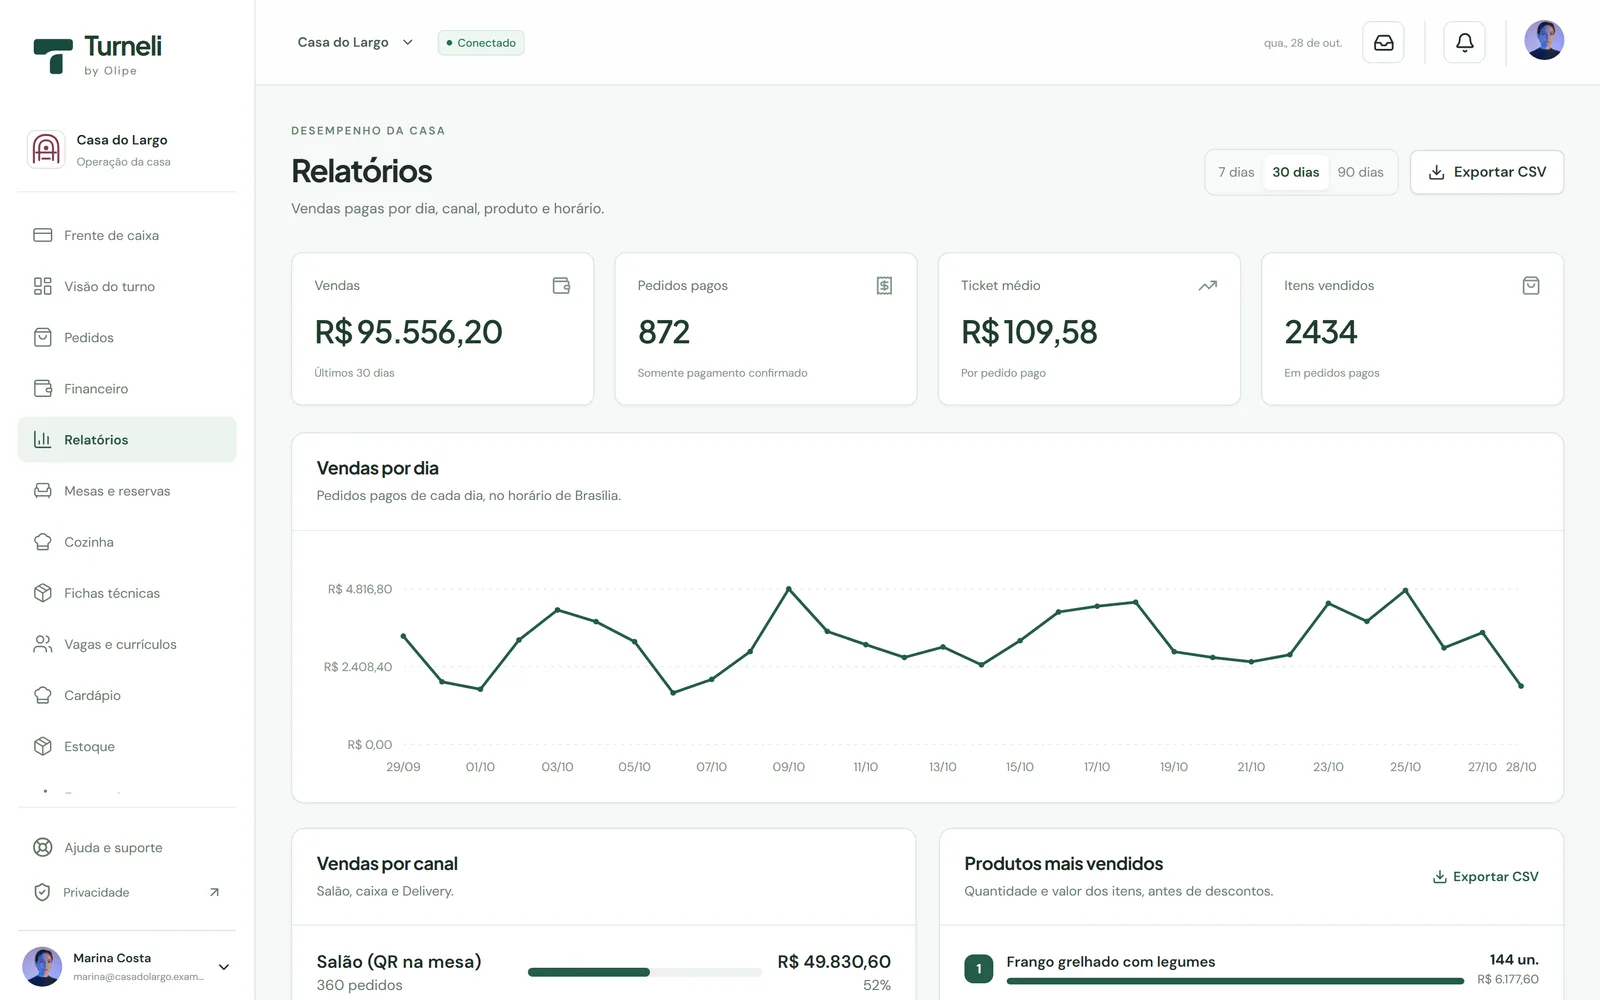Click the Fichas técnicas box icon
Viewport: 1600px width, 1000px height.
pos(43,593)
